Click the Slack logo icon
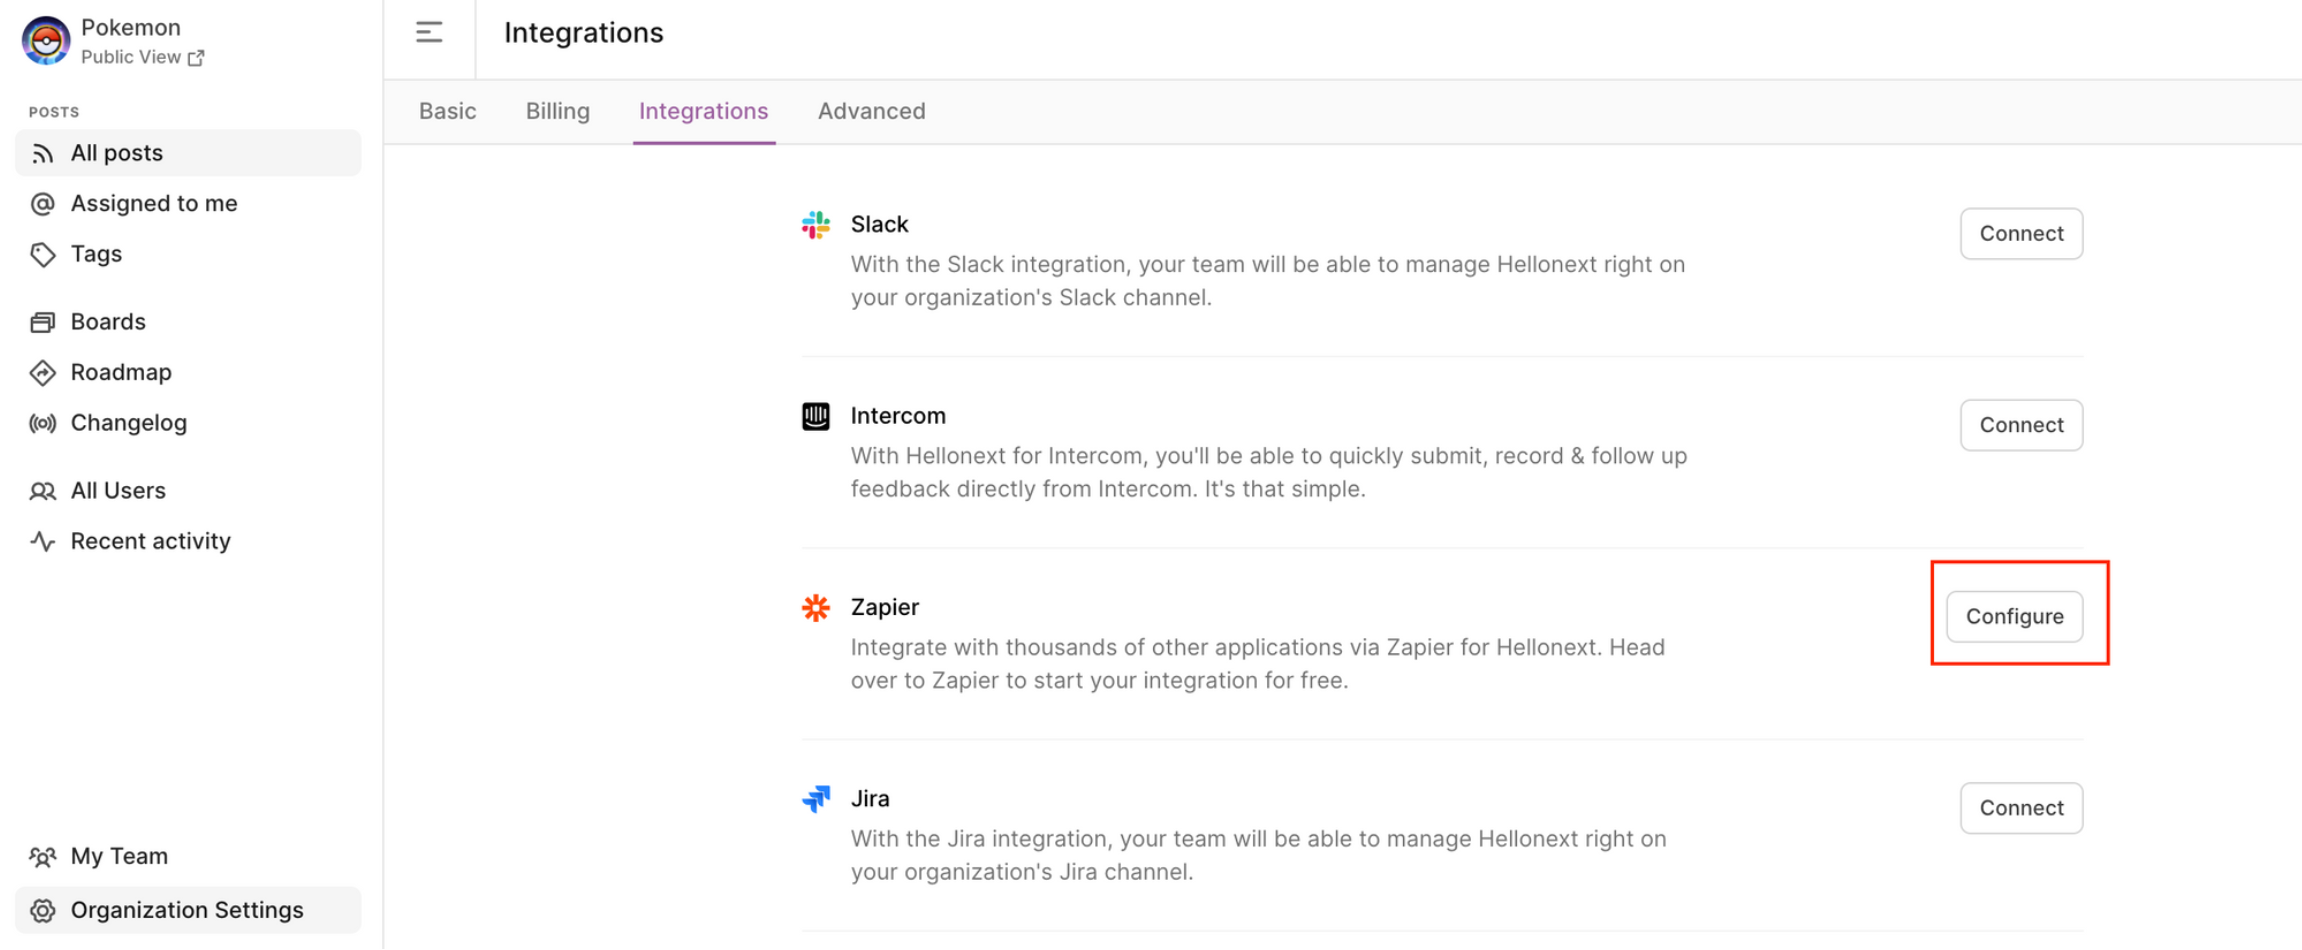This screenshot has height=950, width=2302. [x=816, y=225]
